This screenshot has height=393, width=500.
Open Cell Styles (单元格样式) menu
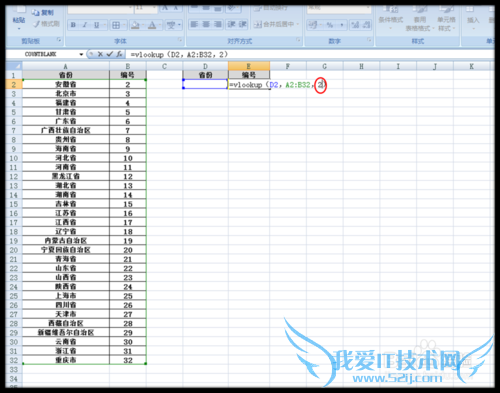446,19
